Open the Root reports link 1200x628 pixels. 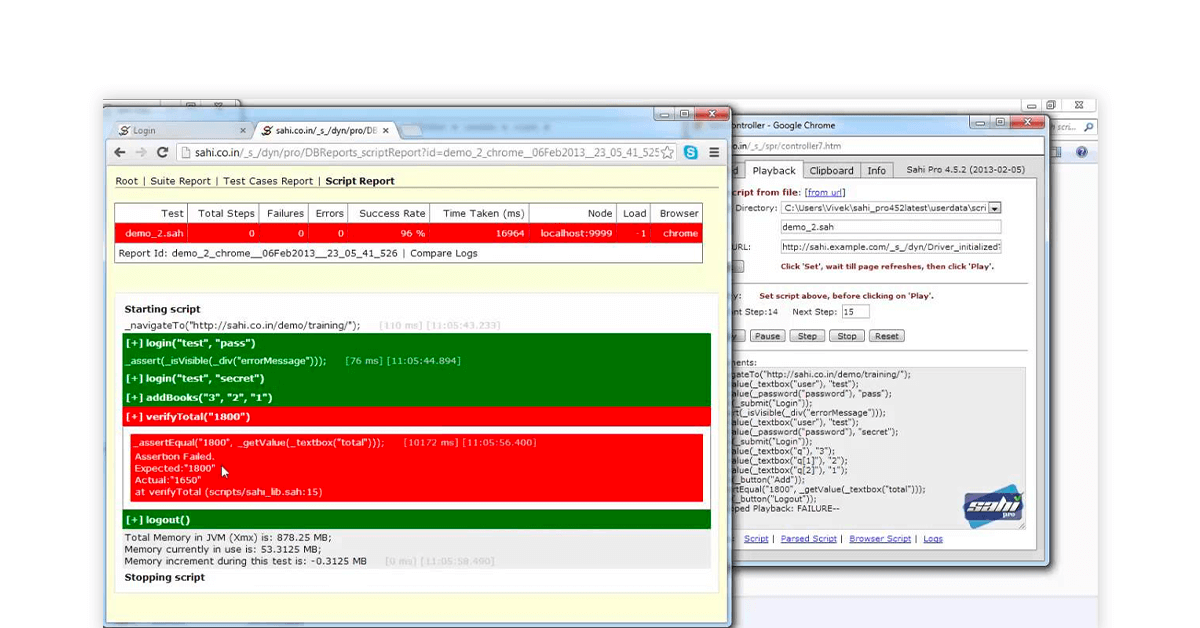127,181
